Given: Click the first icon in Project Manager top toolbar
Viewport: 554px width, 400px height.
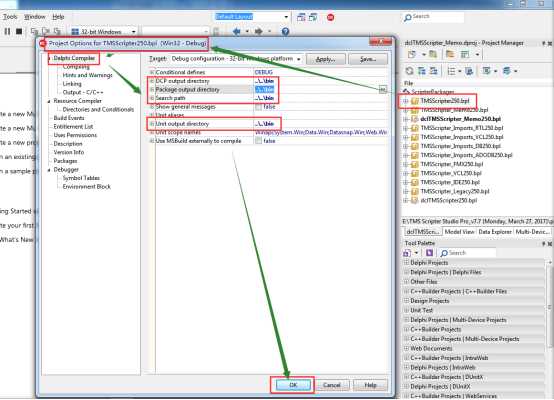Looking at the screenshot, I should pyautogui.click(x=412, y=54).
